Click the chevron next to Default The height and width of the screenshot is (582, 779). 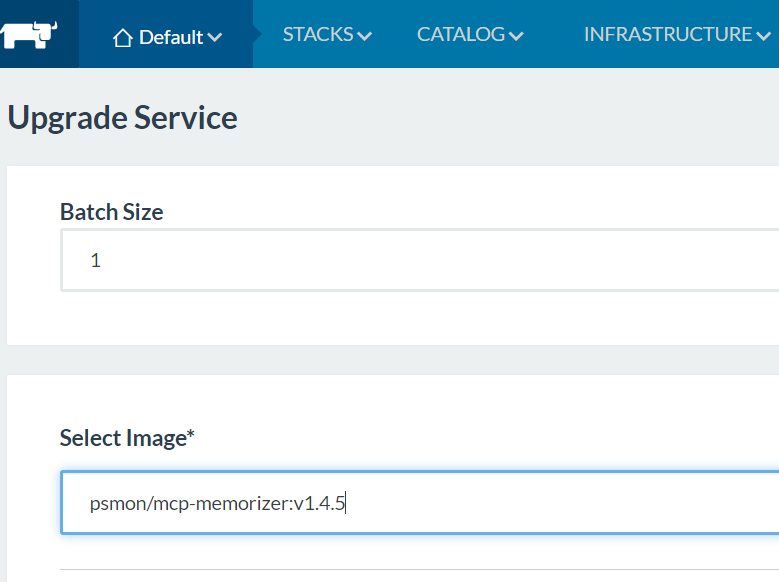tap(215, 38)
